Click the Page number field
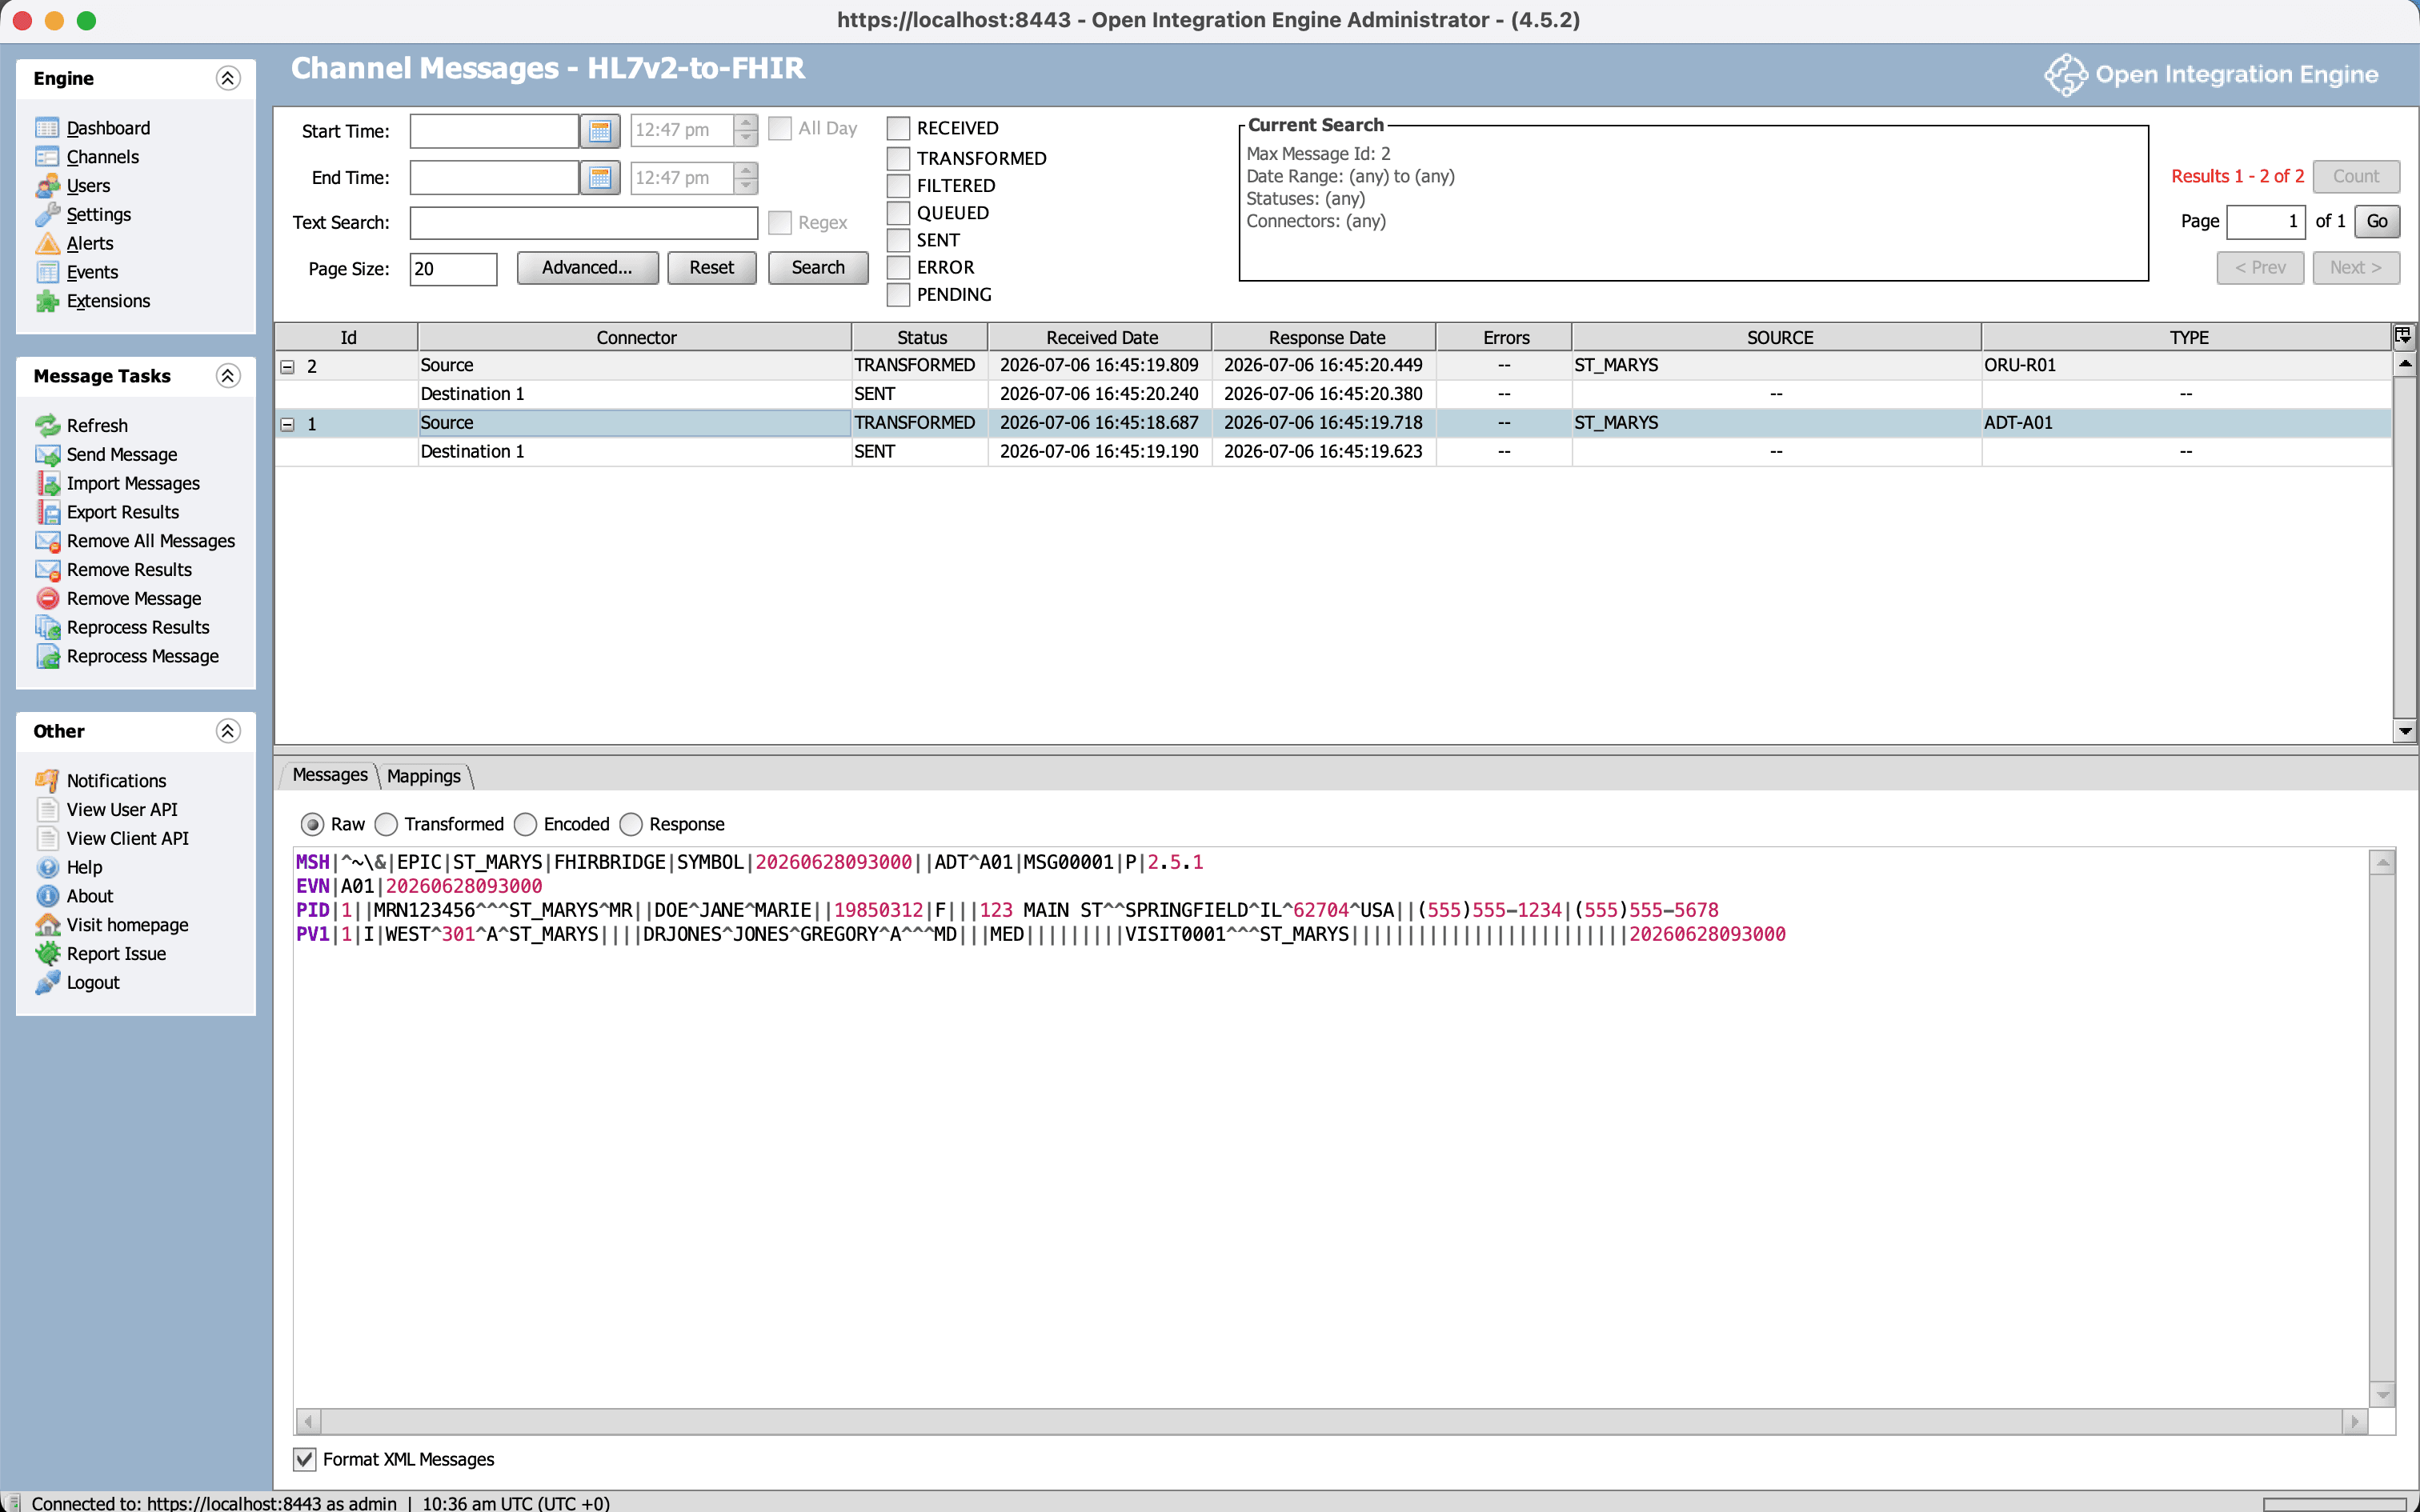 pyautogui.click(x=2265, y=221)
